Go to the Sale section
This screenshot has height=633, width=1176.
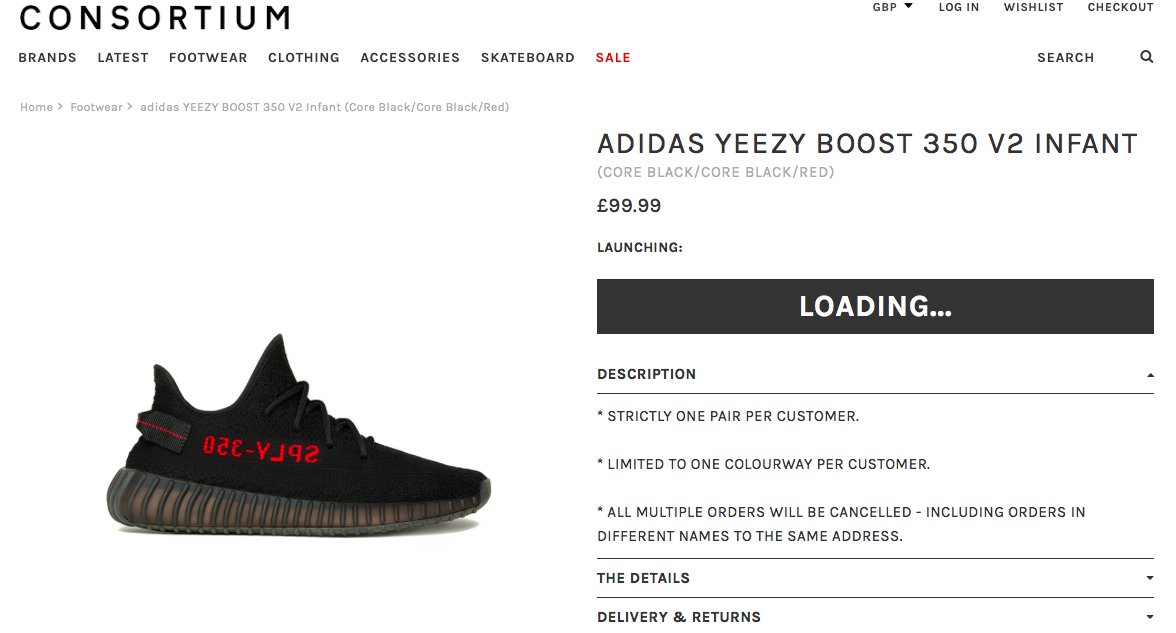pos(613,58)
